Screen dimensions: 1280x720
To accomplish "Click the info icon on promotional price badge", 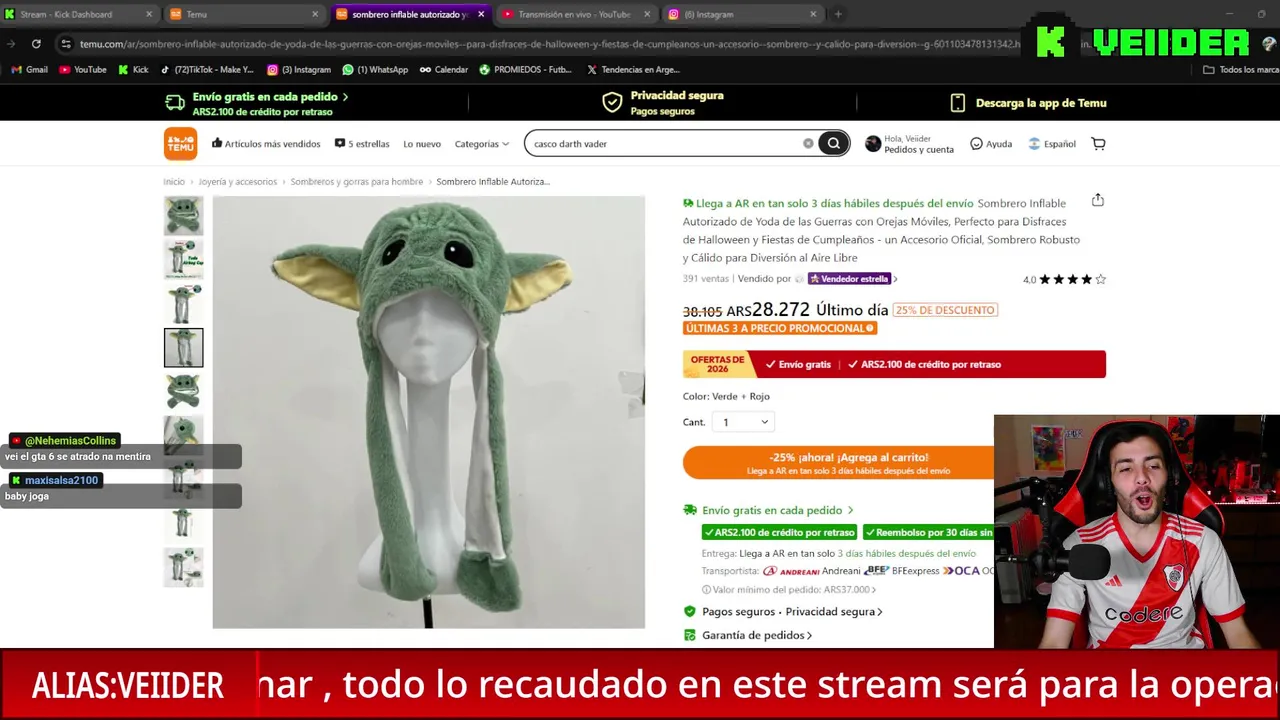I will [x=870, y=328].
